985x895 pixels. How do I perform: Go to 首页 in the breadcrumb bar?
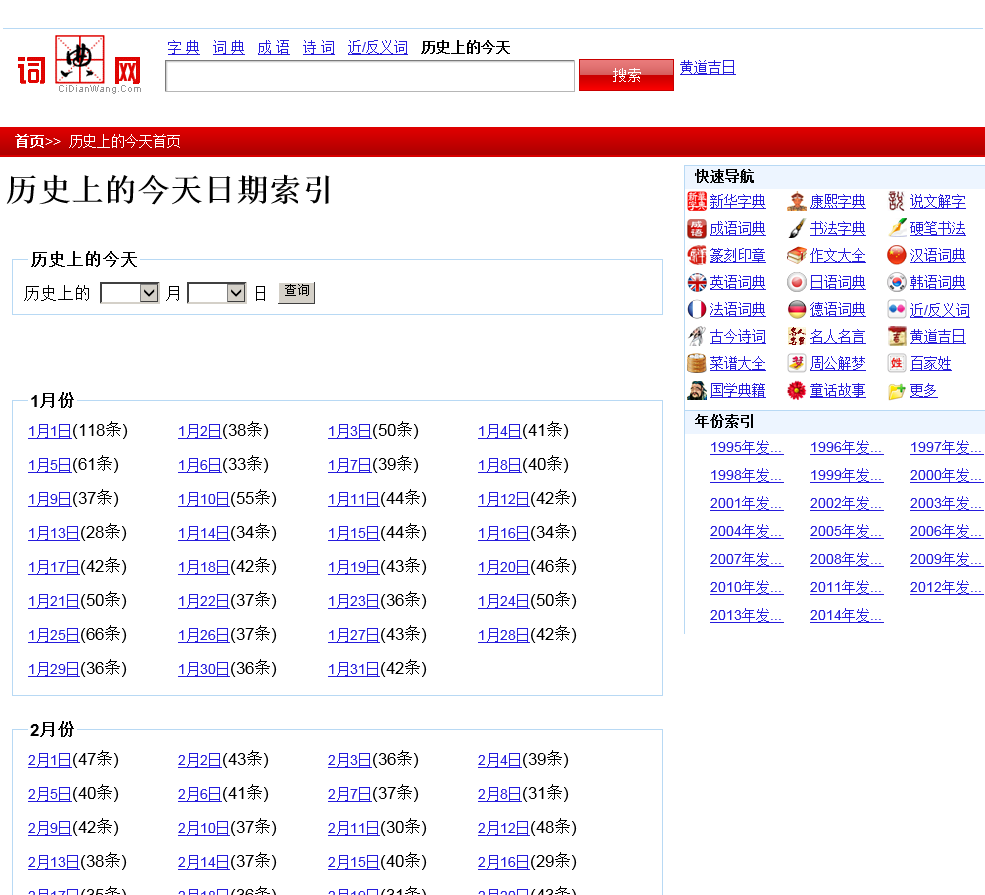click(30, 141)
